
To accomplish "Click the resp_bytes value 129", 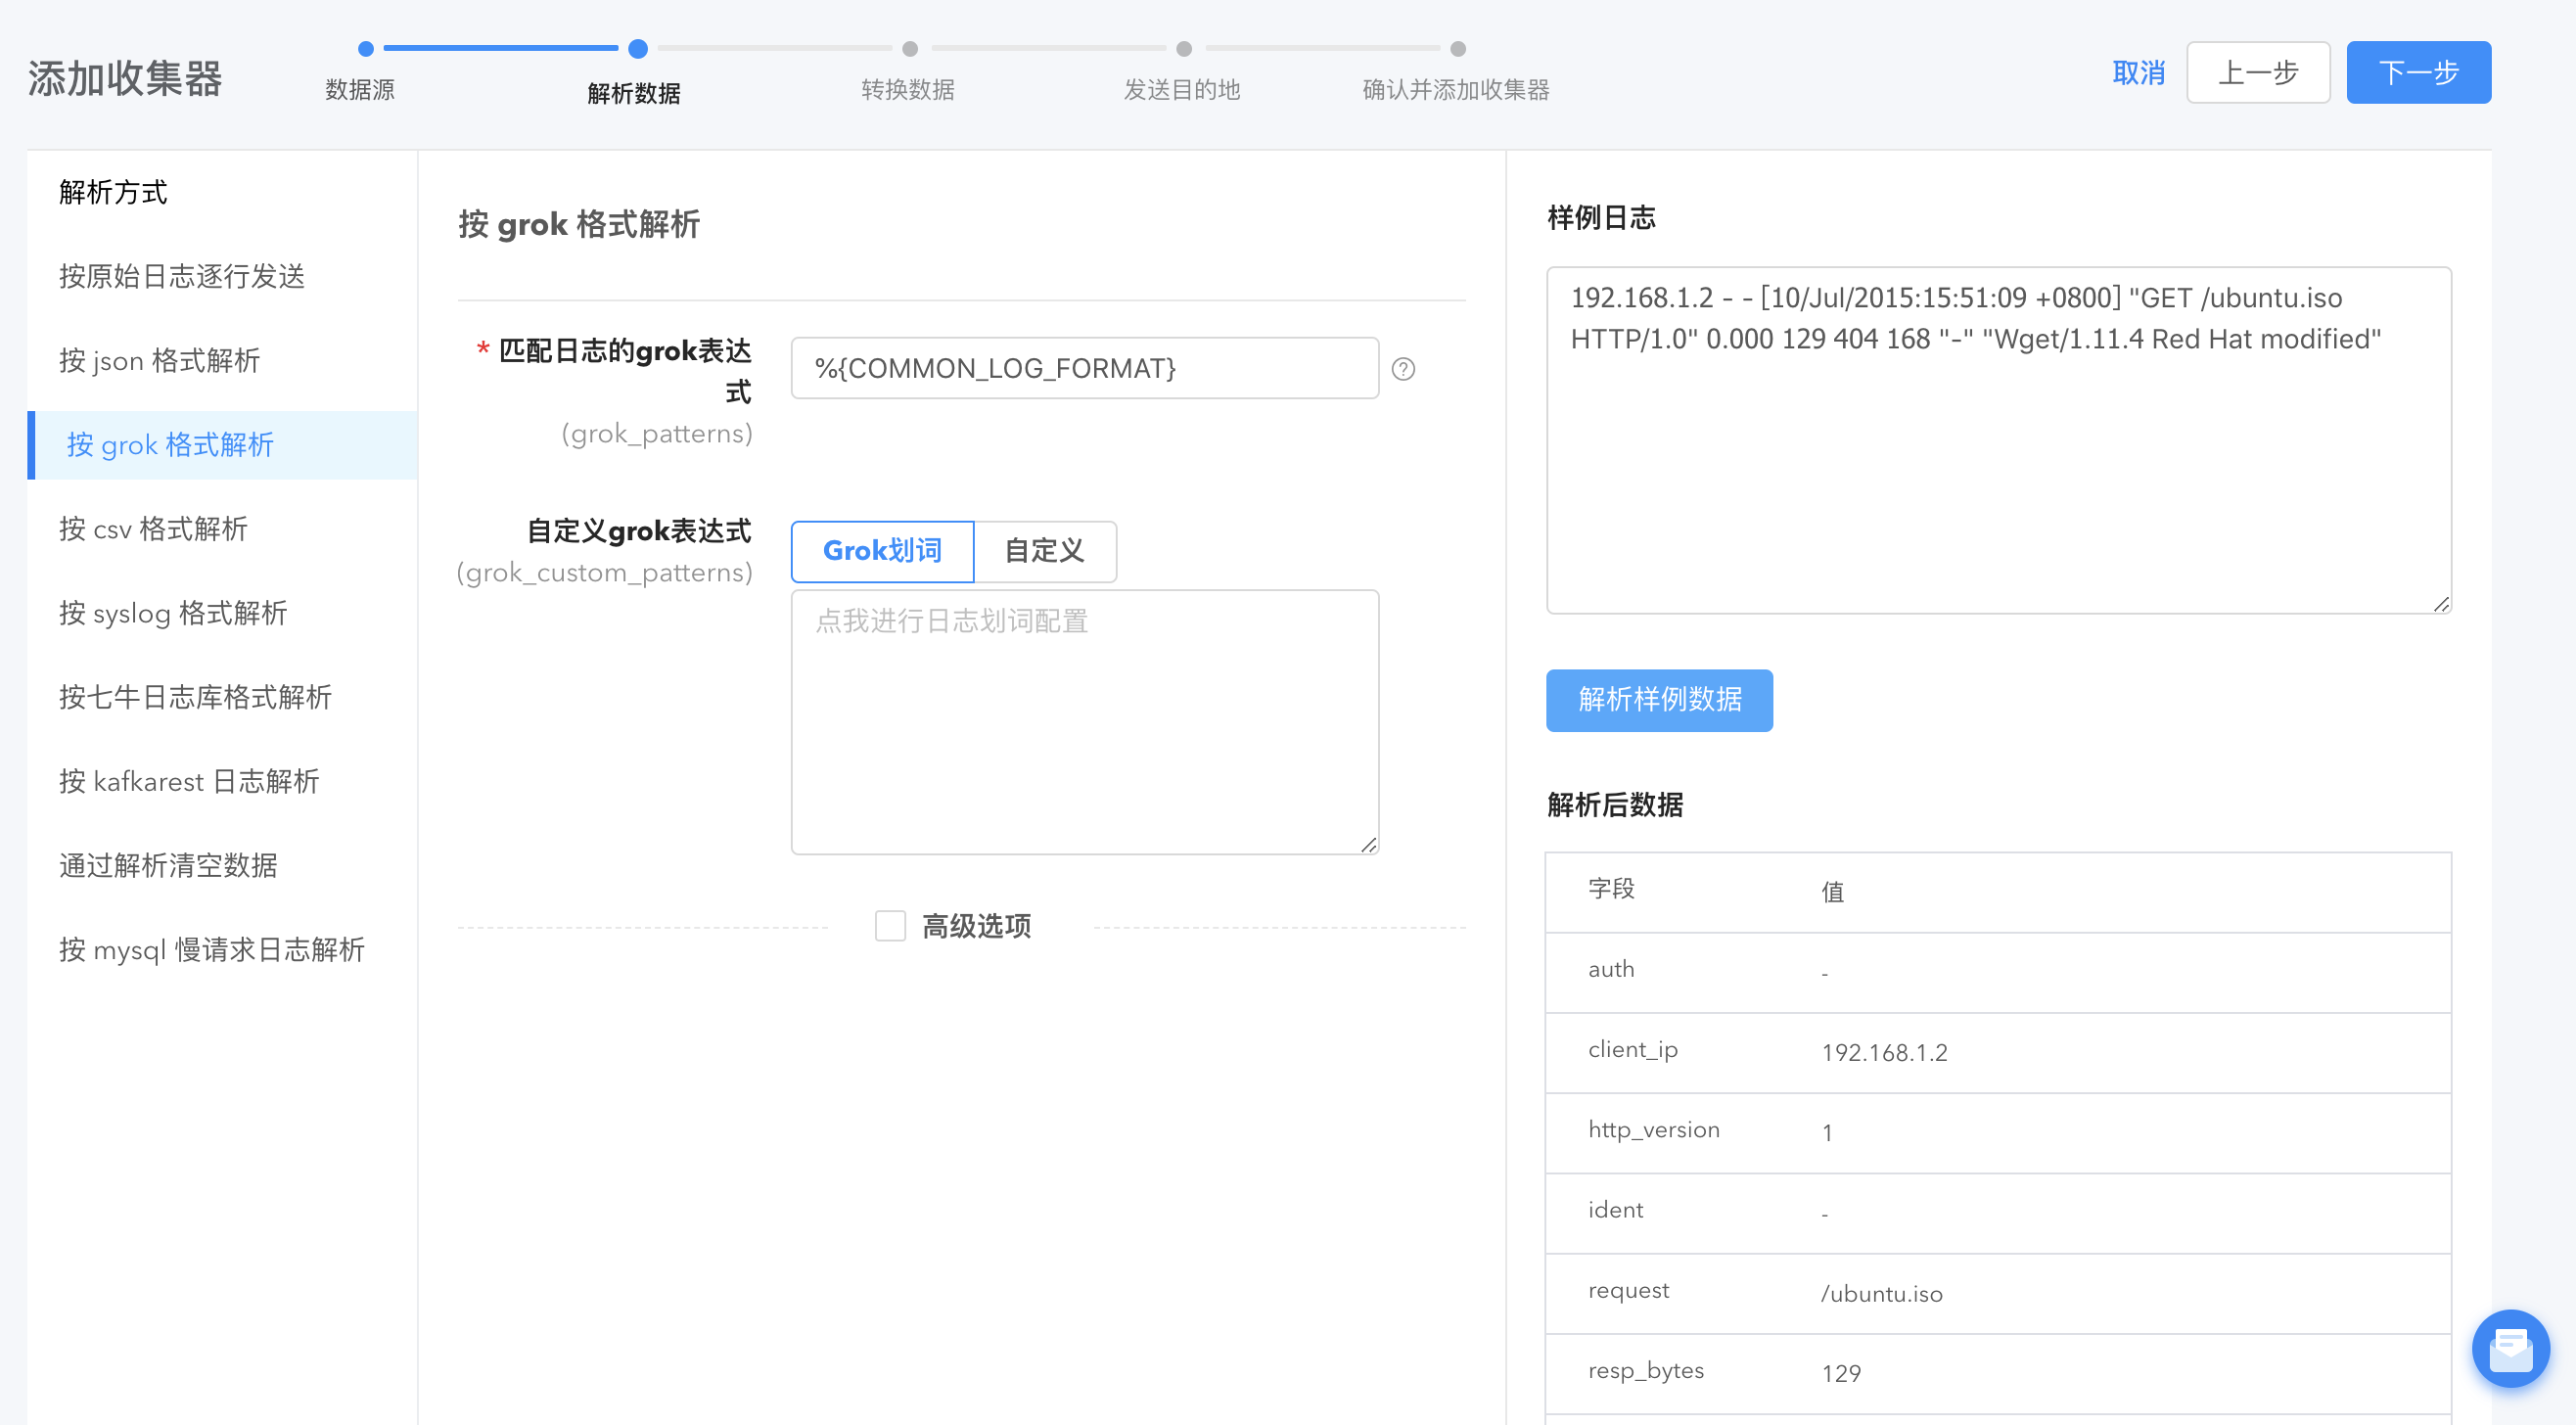I will [1841, 1374].
